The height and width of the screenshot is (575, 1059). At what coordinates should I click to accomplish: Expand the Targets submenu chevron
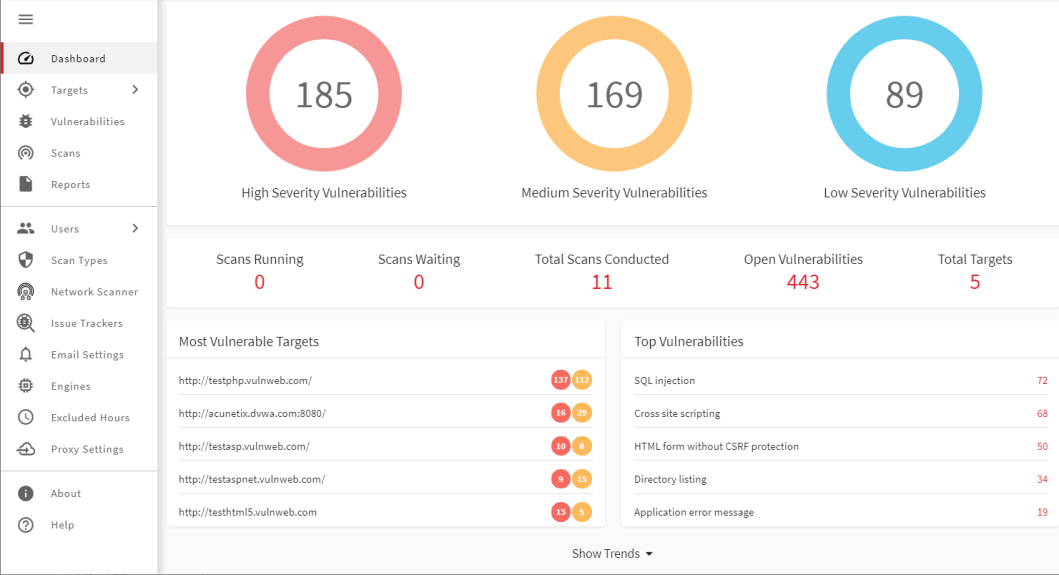pyautogui.click(x=135, y=90)
